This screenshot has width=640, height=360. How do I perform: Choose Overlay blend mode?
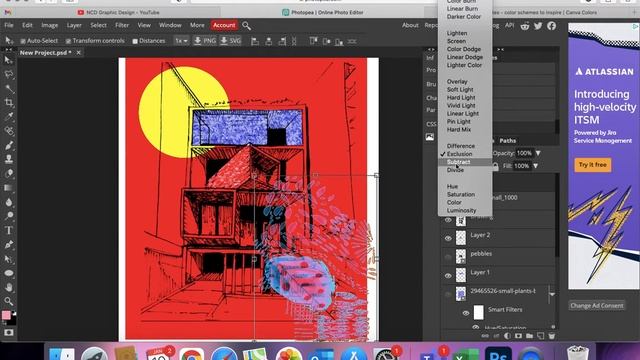(x=457, y=81)
